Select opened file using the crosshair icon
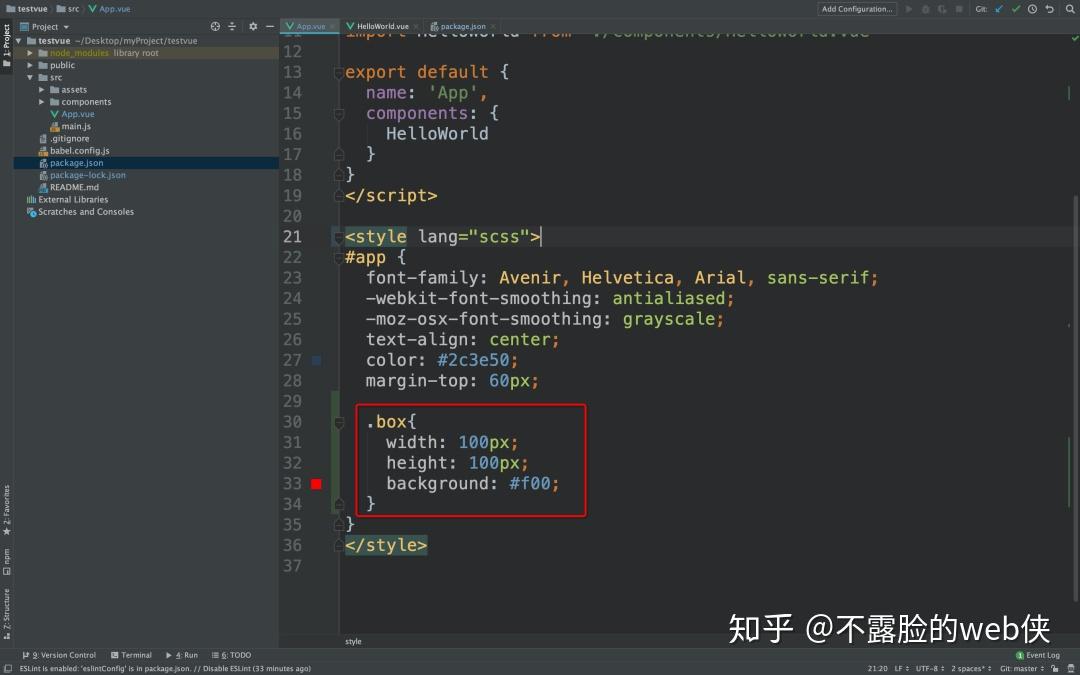 (x=215, y=27)
